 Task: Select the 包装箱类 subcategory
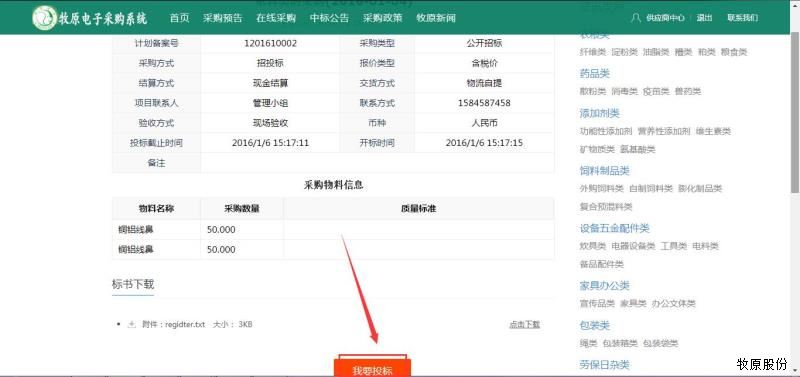coord(620,343)
